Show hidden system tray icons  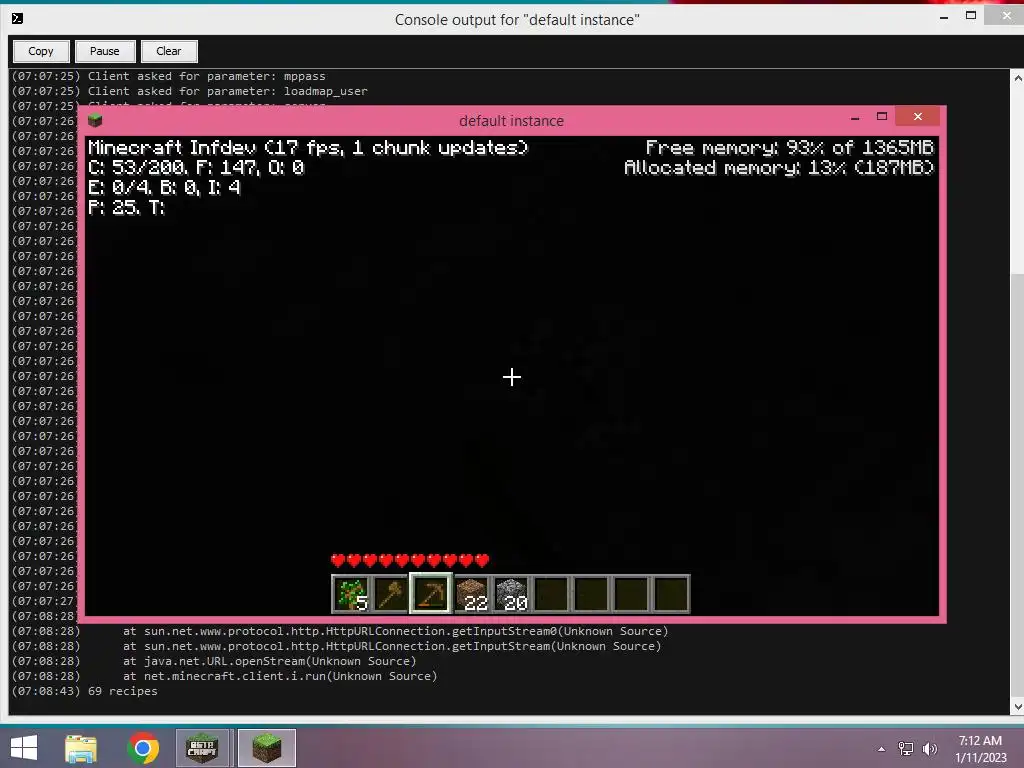coord(882,749)
